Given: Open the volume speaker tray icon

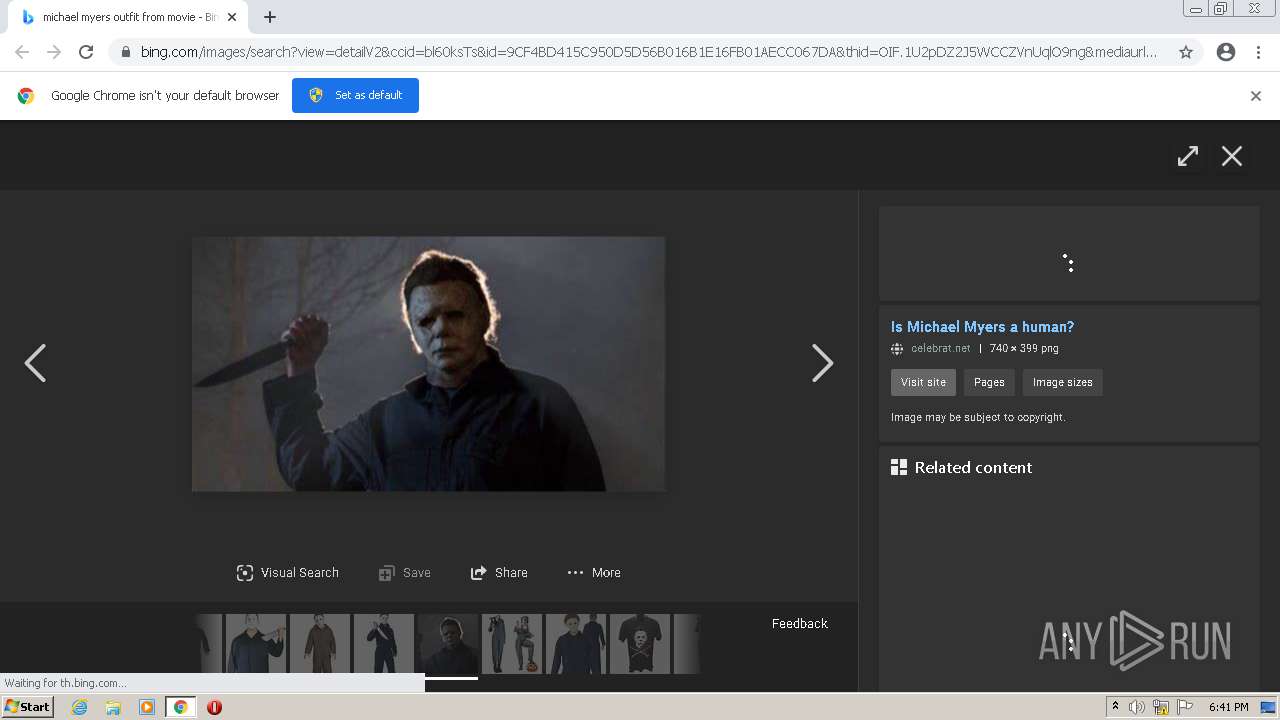Looking at the screenshot, I should [x=1137, y=707].
